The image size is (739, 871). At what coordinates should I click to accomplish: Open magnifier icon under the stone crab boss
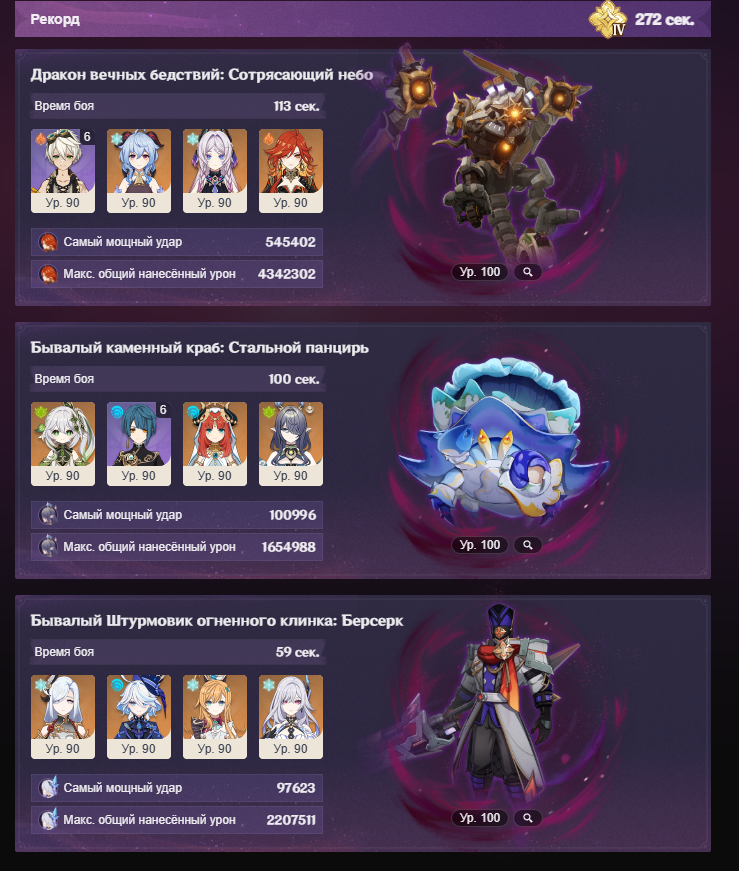coord(528,545)
